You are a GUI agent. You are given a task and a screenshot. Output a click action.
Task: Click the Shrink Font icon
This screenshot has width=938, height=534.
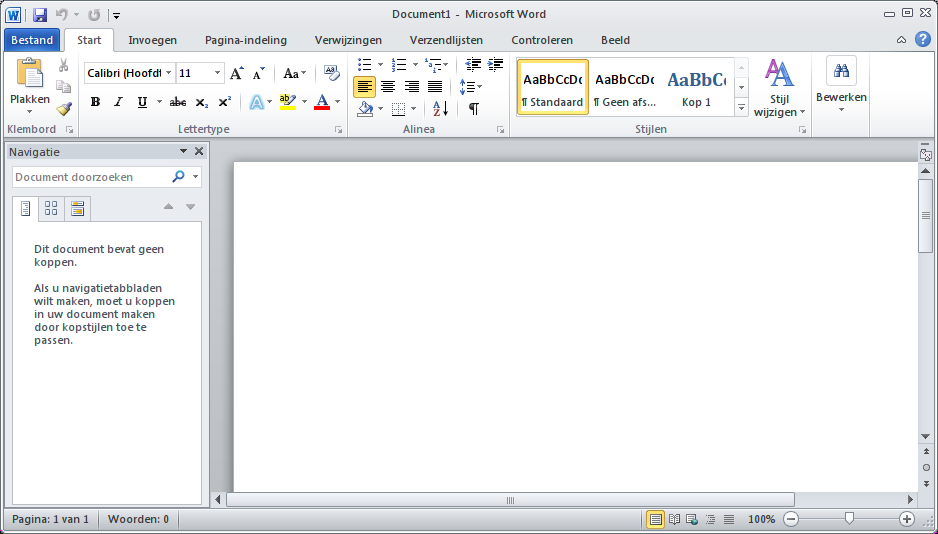(x=258, y=73)
